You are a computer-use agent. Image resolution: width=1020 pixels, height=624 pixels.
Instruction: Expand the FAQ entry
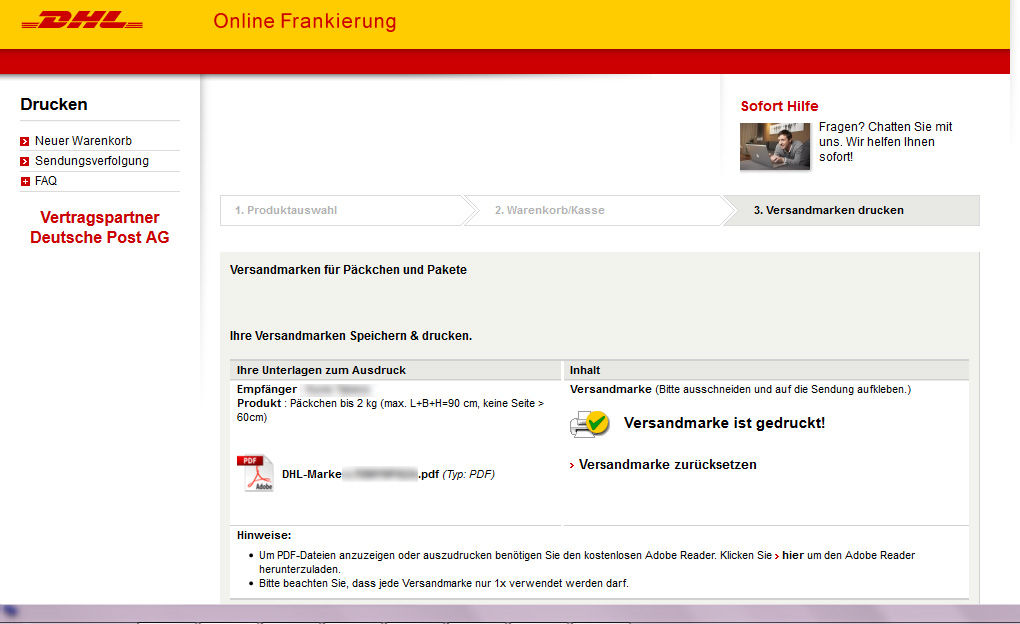click(46, 181)
